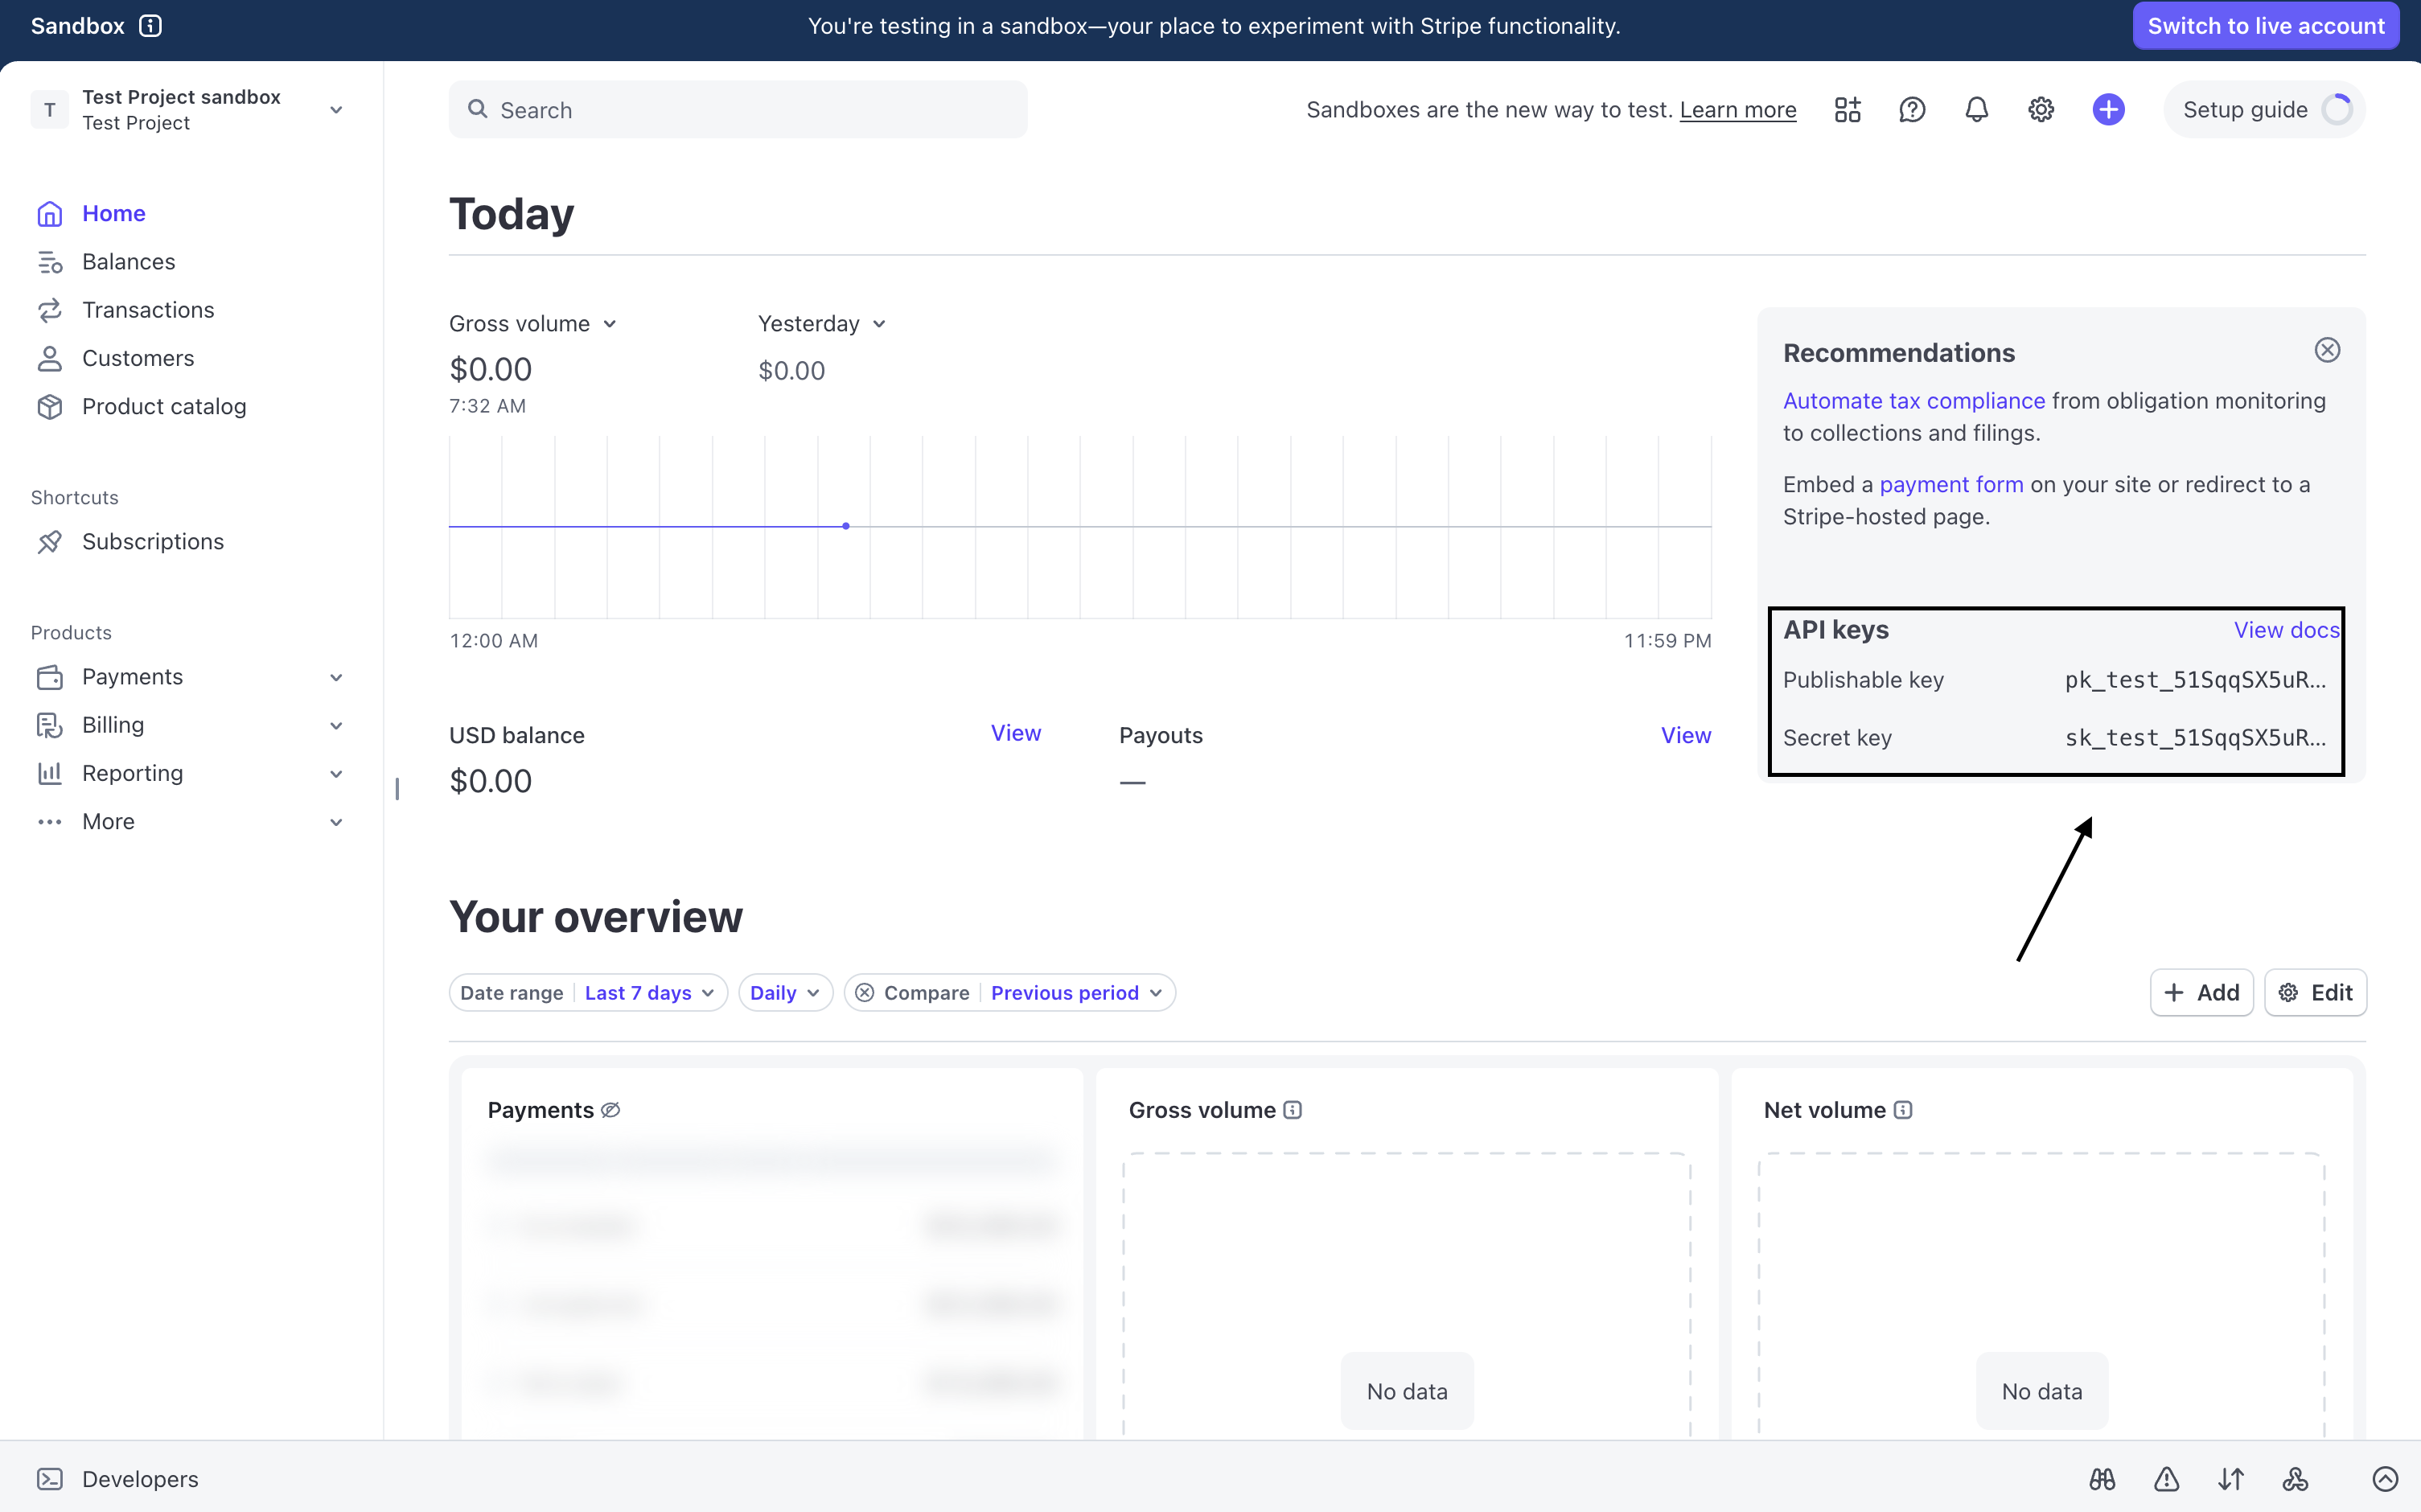This screenshot has width=2421, height=1512.
Task: Go to Product catalog page
Action: click(163, 406)
